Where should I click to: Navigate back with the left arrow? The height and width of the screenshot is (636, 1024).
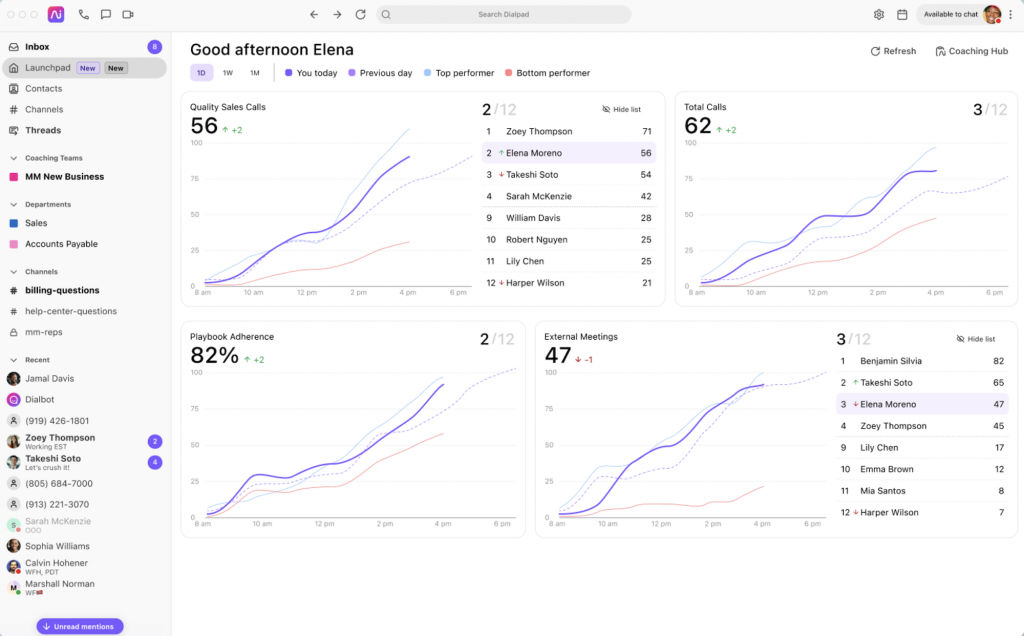pos(314,15)
